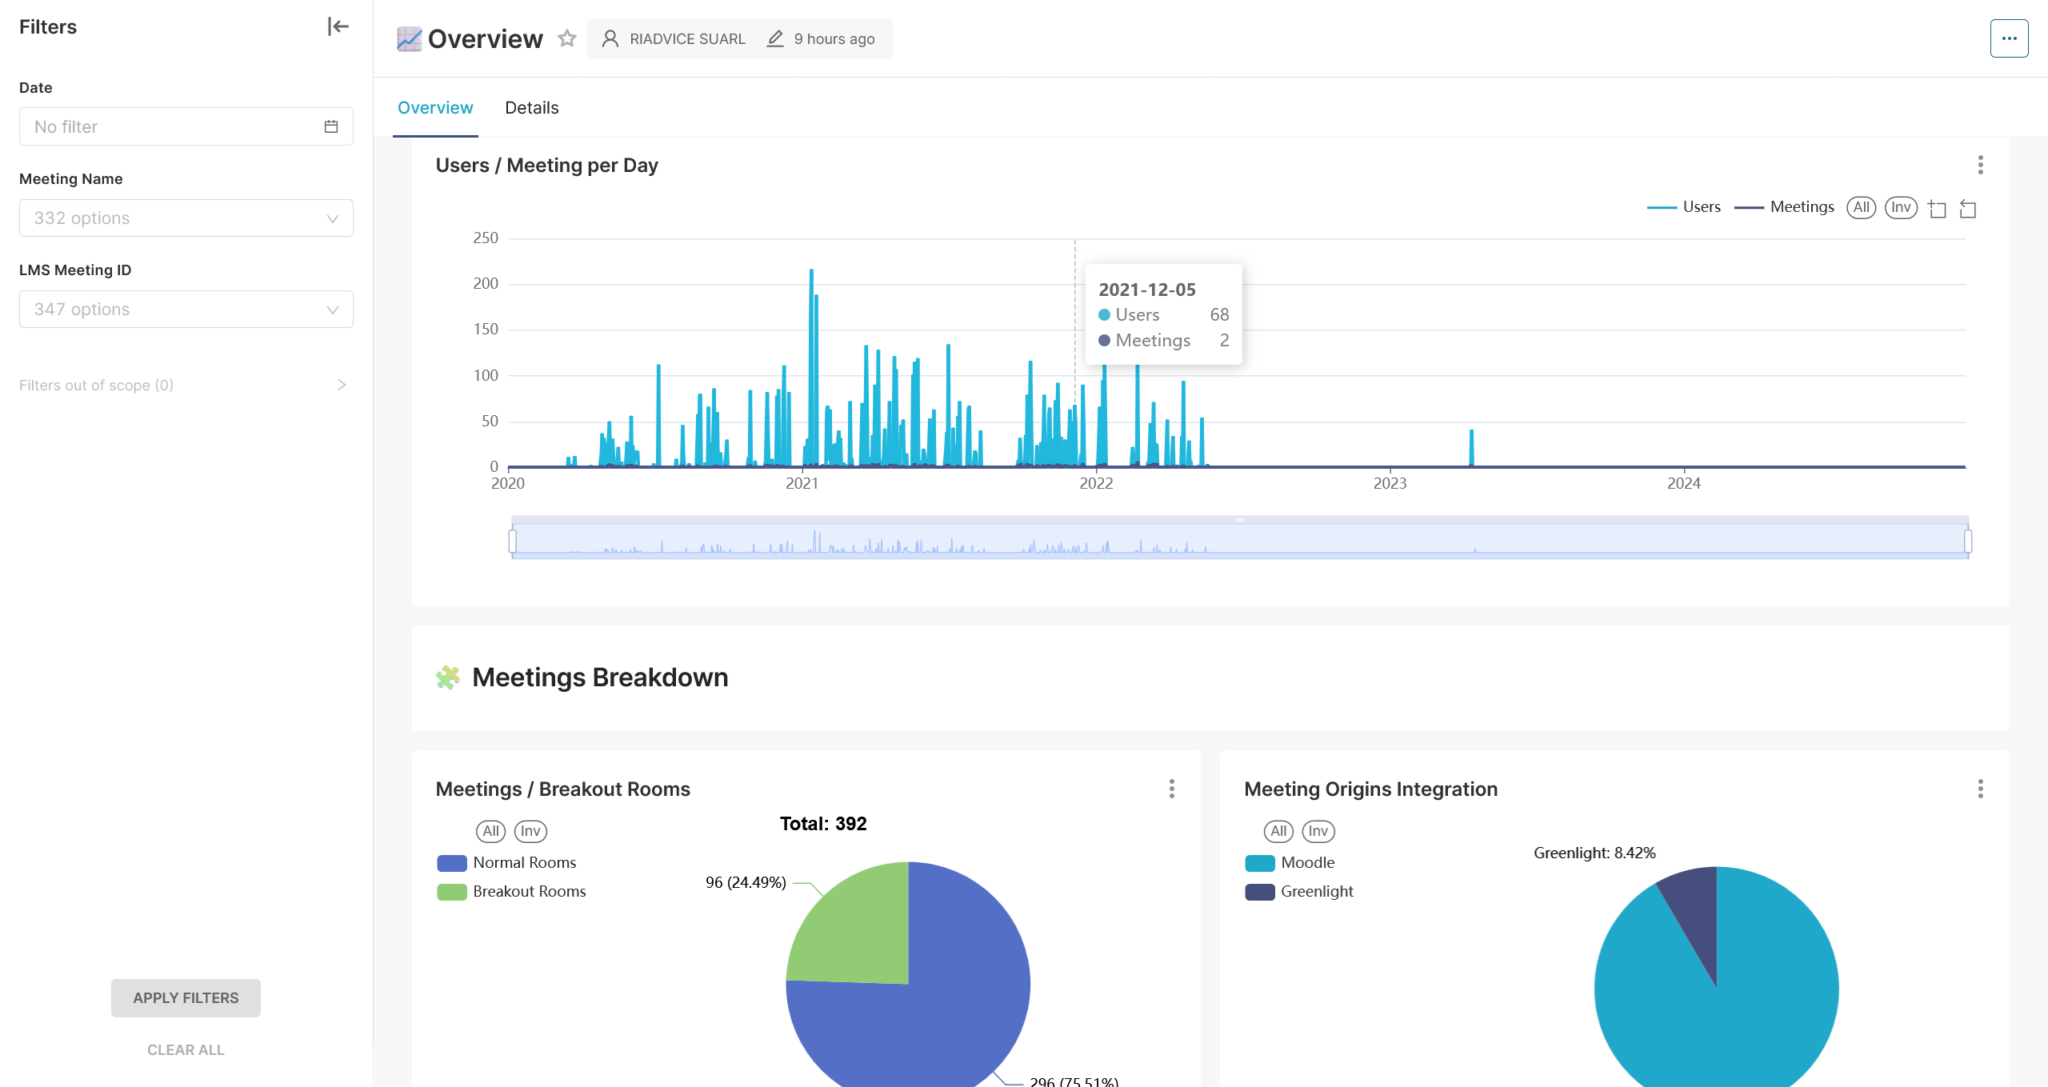This screenshot has width=2048, height=1087.
Task: Open Users / Meeting per Day chart menu
Action: coord(1980,165)
